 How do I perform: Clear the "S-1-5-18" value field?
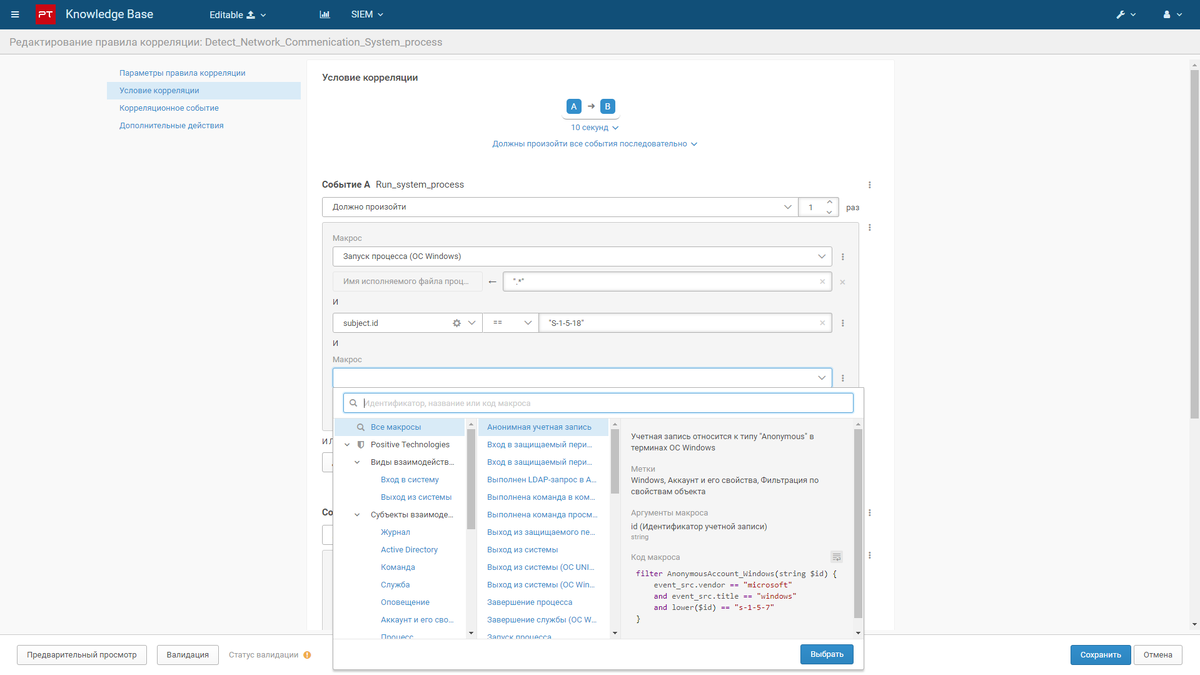[822, 323]
